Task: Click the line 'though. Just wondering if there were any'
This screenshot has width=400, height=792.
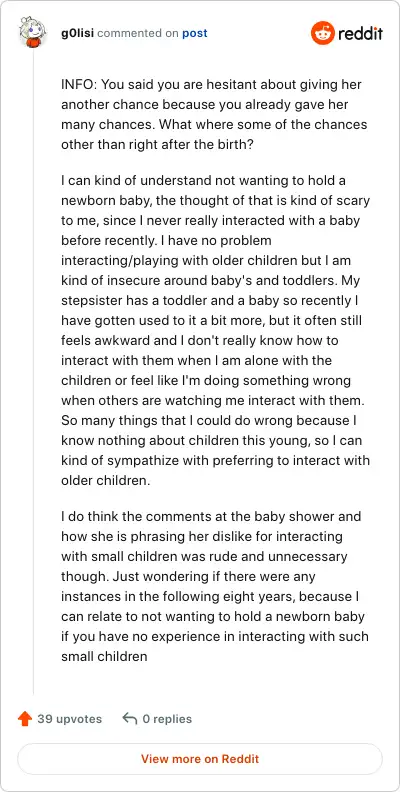Action: pos(195,576)
